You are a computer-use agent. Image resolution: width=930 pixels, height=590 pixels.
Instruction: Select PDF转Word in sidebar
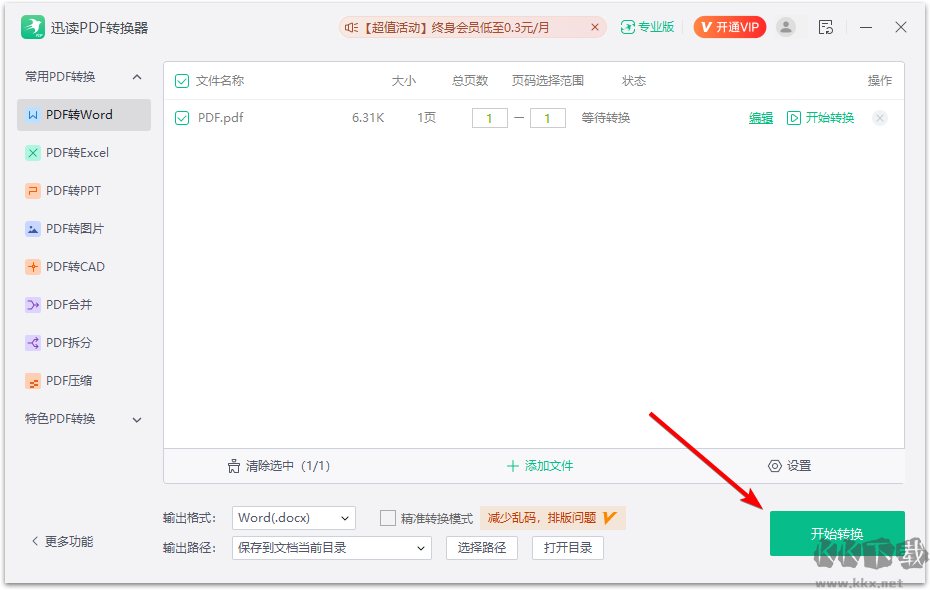(x=84, y=115)
